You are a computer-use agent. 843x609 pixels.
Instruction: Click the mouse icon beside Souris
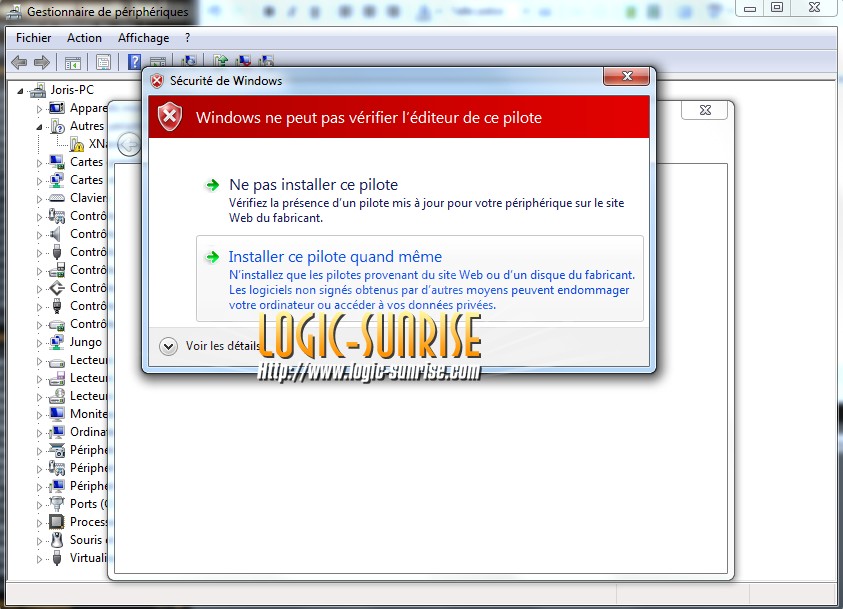point(57,540)
